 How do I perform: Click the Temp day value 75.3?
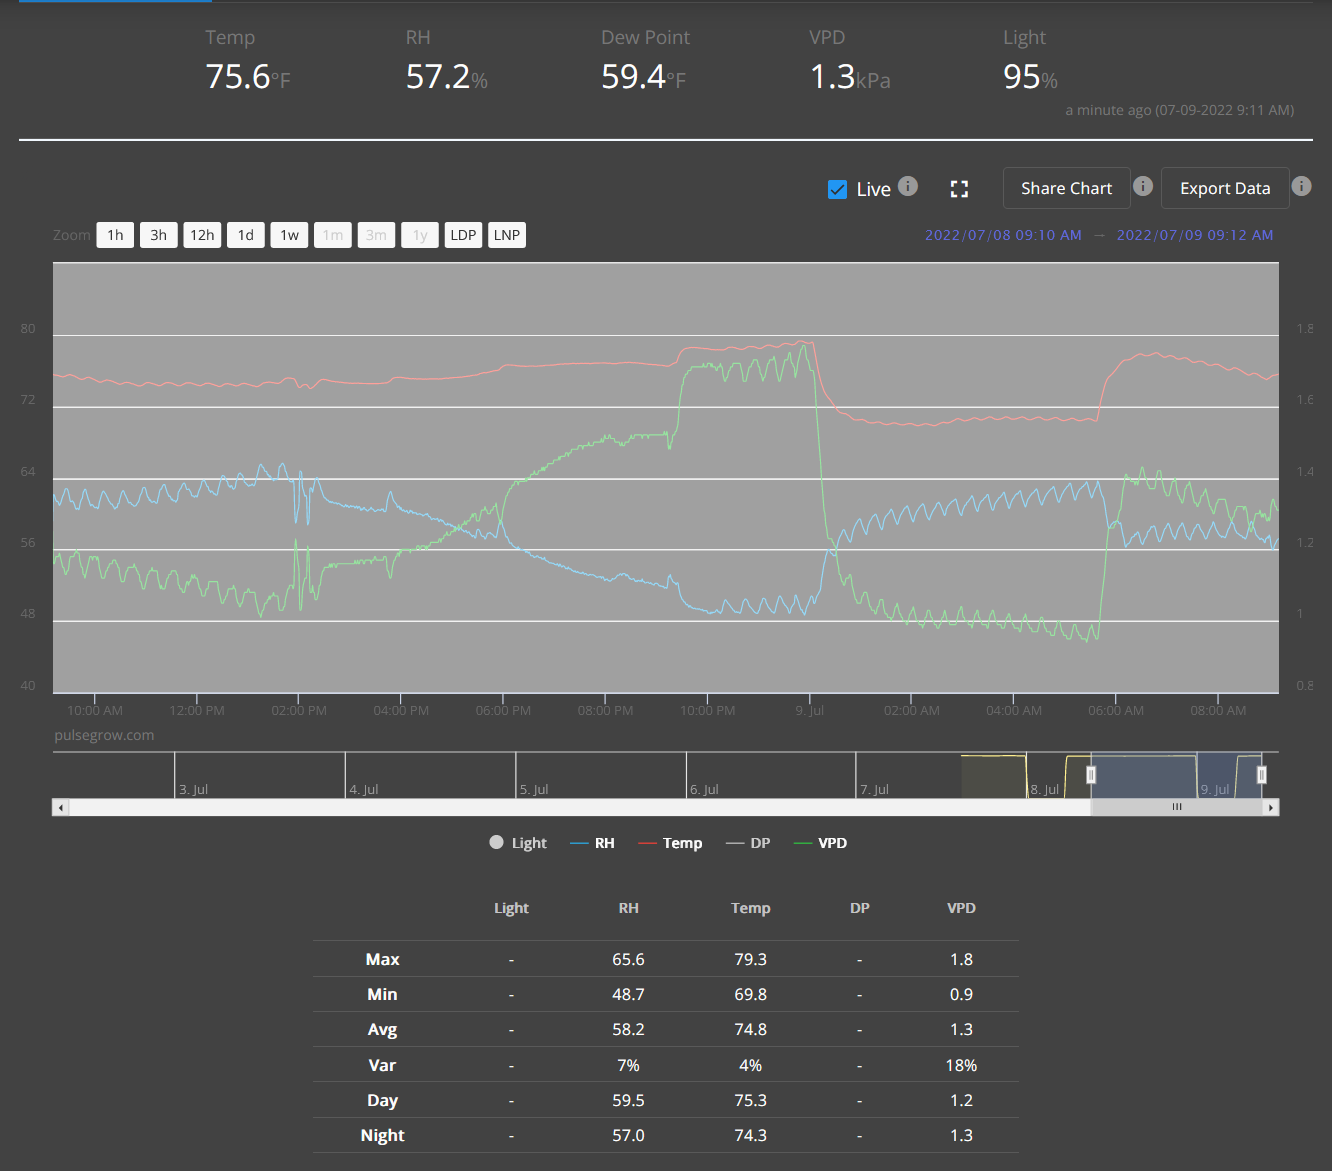pyautogui.click(x=750, y=1100)
